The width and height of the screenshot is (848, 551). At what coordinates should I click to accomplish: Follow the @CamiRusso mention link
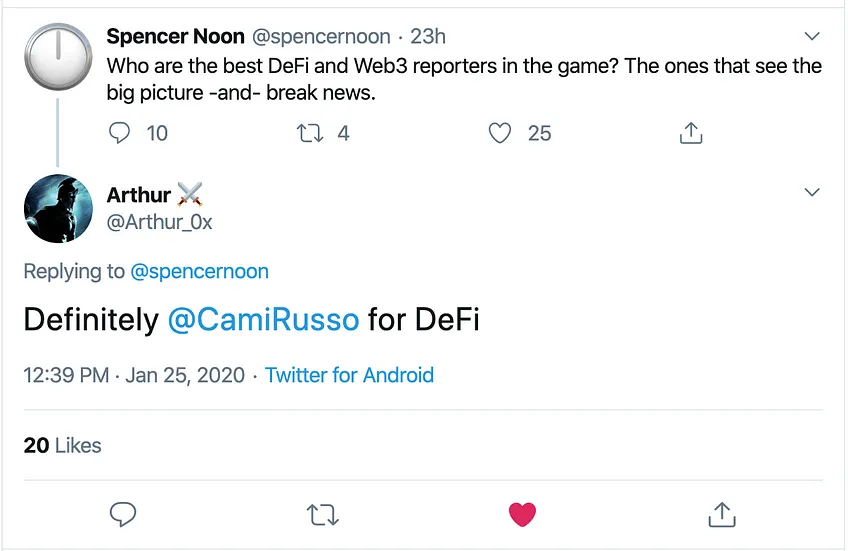tap(263, 319)
